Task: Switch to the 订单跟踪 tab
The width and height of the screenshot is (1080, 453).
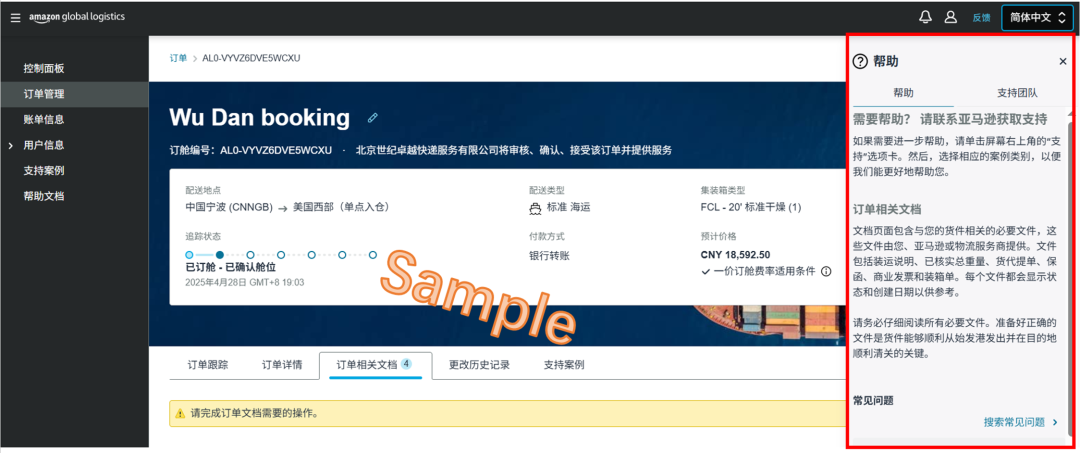Action: click(x=207, y=365)
